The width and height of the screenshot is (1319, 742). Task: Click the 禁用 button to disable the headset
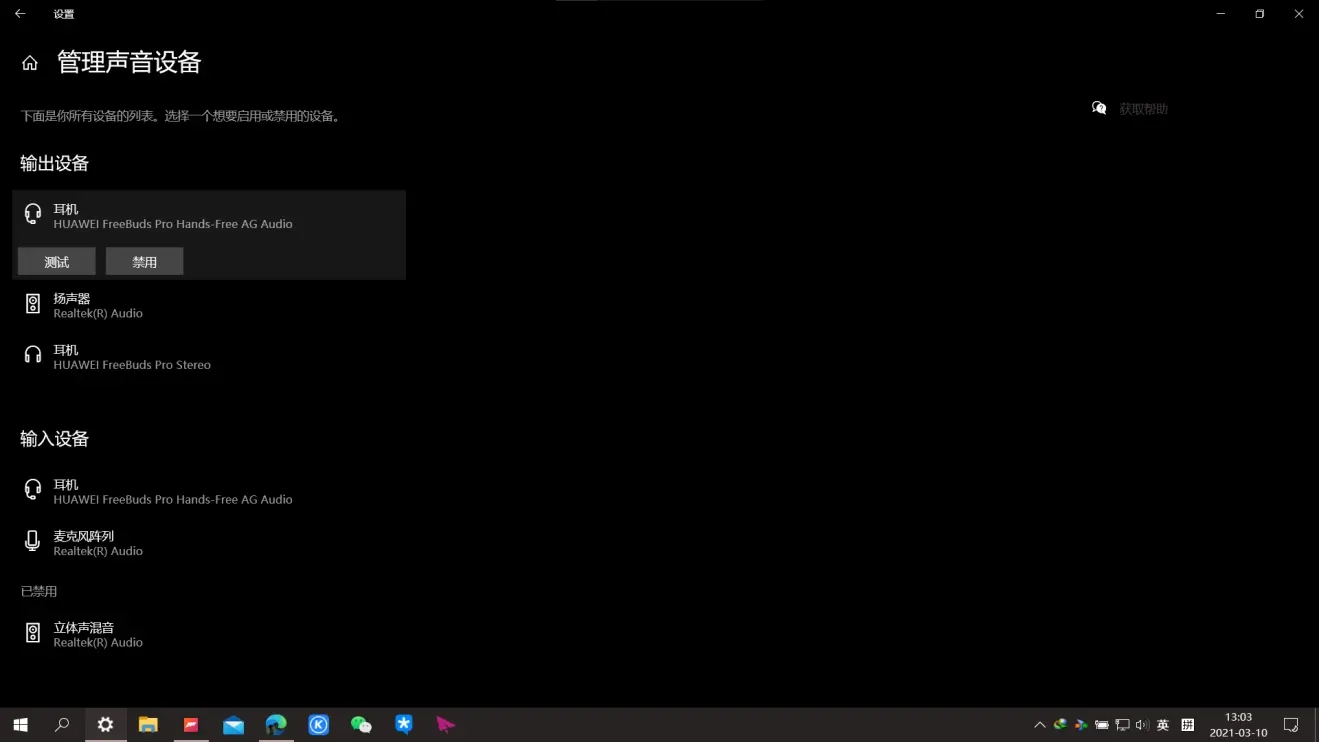click(x=145, y=262)
